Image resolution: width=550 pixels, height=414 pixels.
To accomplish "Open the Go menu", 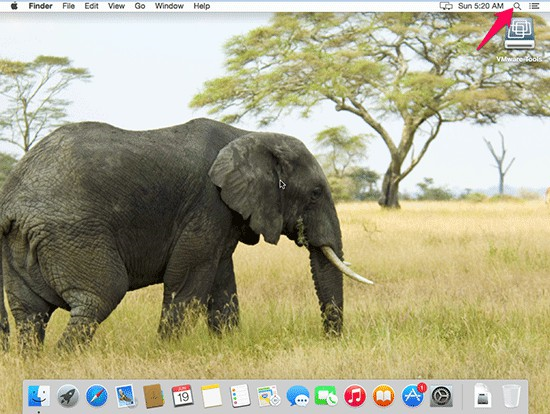I will (x=140, y=6).
